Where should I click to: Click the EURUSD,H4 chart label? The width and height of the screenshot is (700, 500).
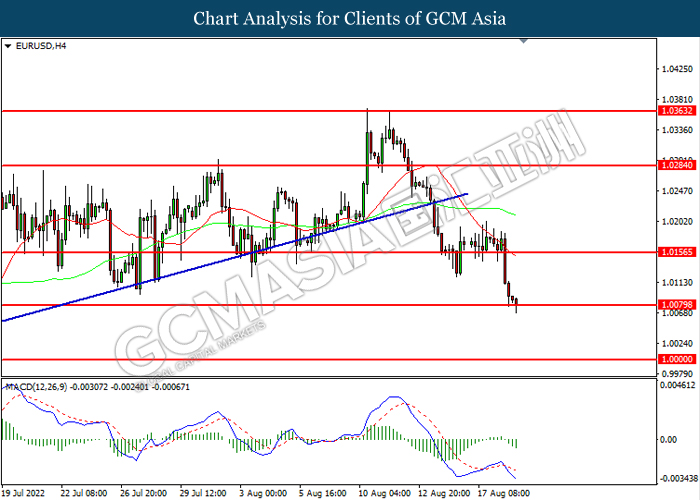[x=41, y=46]
